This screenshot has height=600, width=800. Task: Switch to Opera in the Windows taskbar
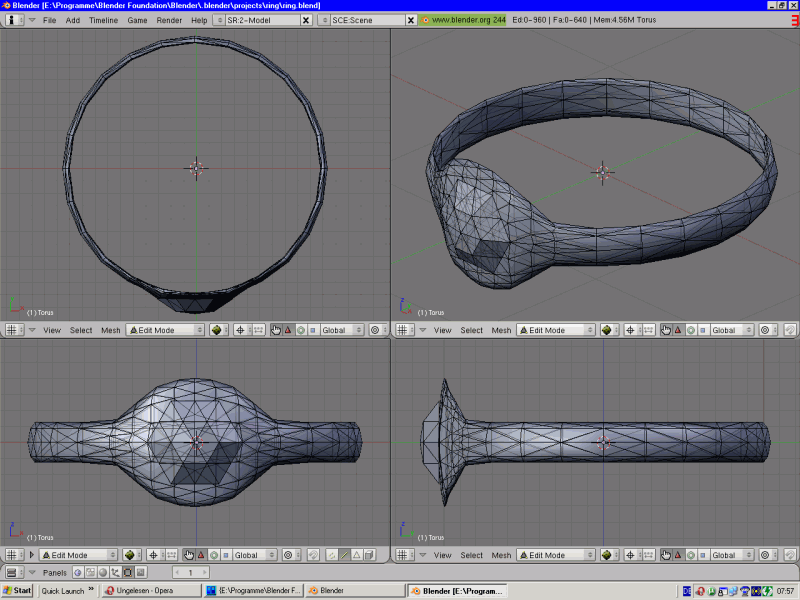click(150, 591)
